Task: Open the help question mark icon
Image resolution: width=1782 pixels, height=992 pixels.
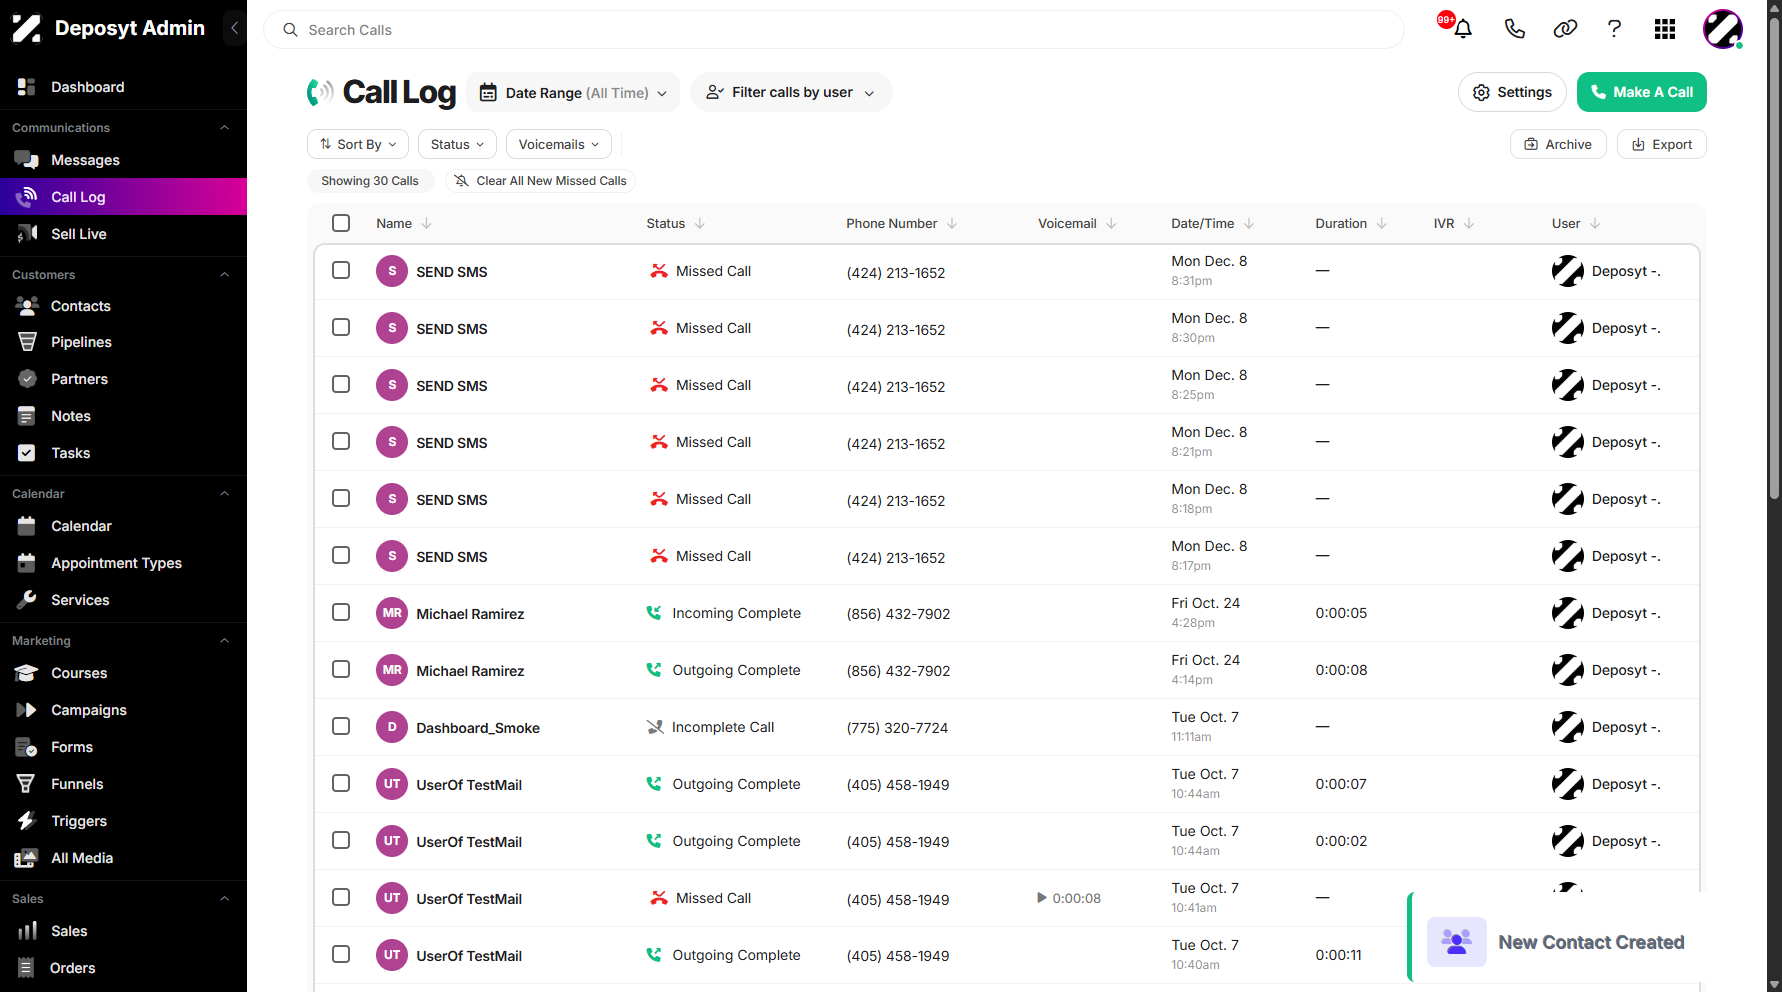Action: tap(1614, 29)
